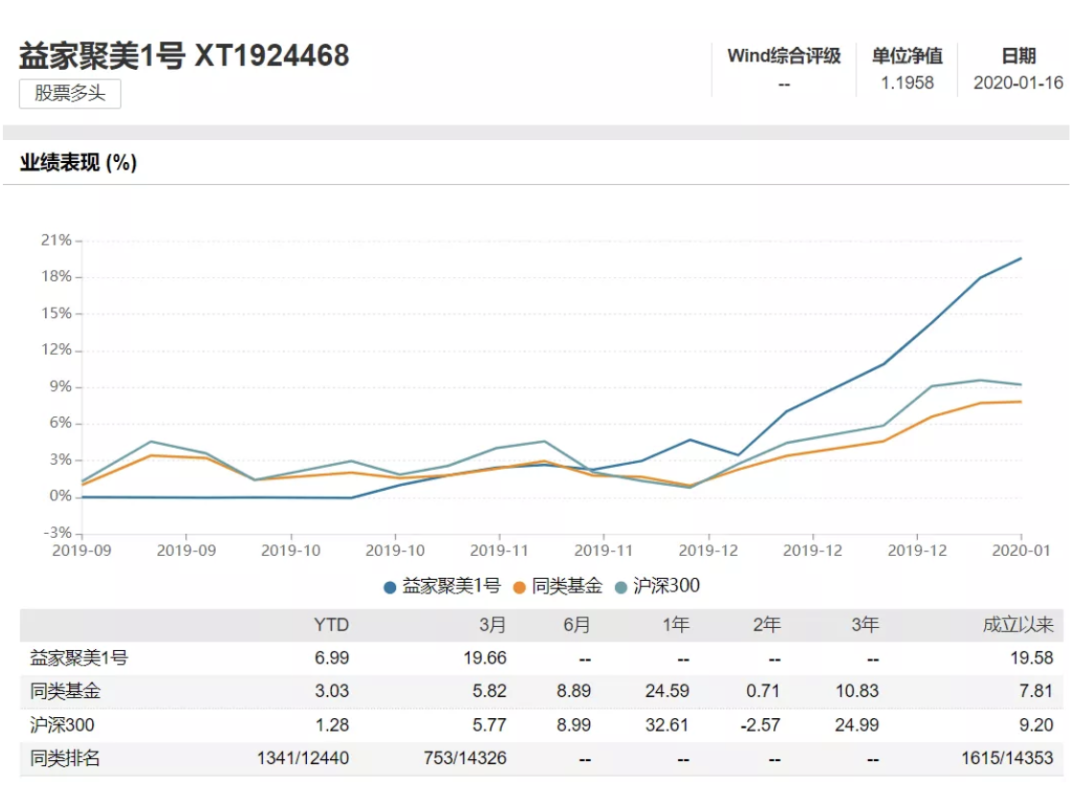Click the 沪深300 2年 value -2.57
Screen dimensions: 1080x788
point(760,725)
